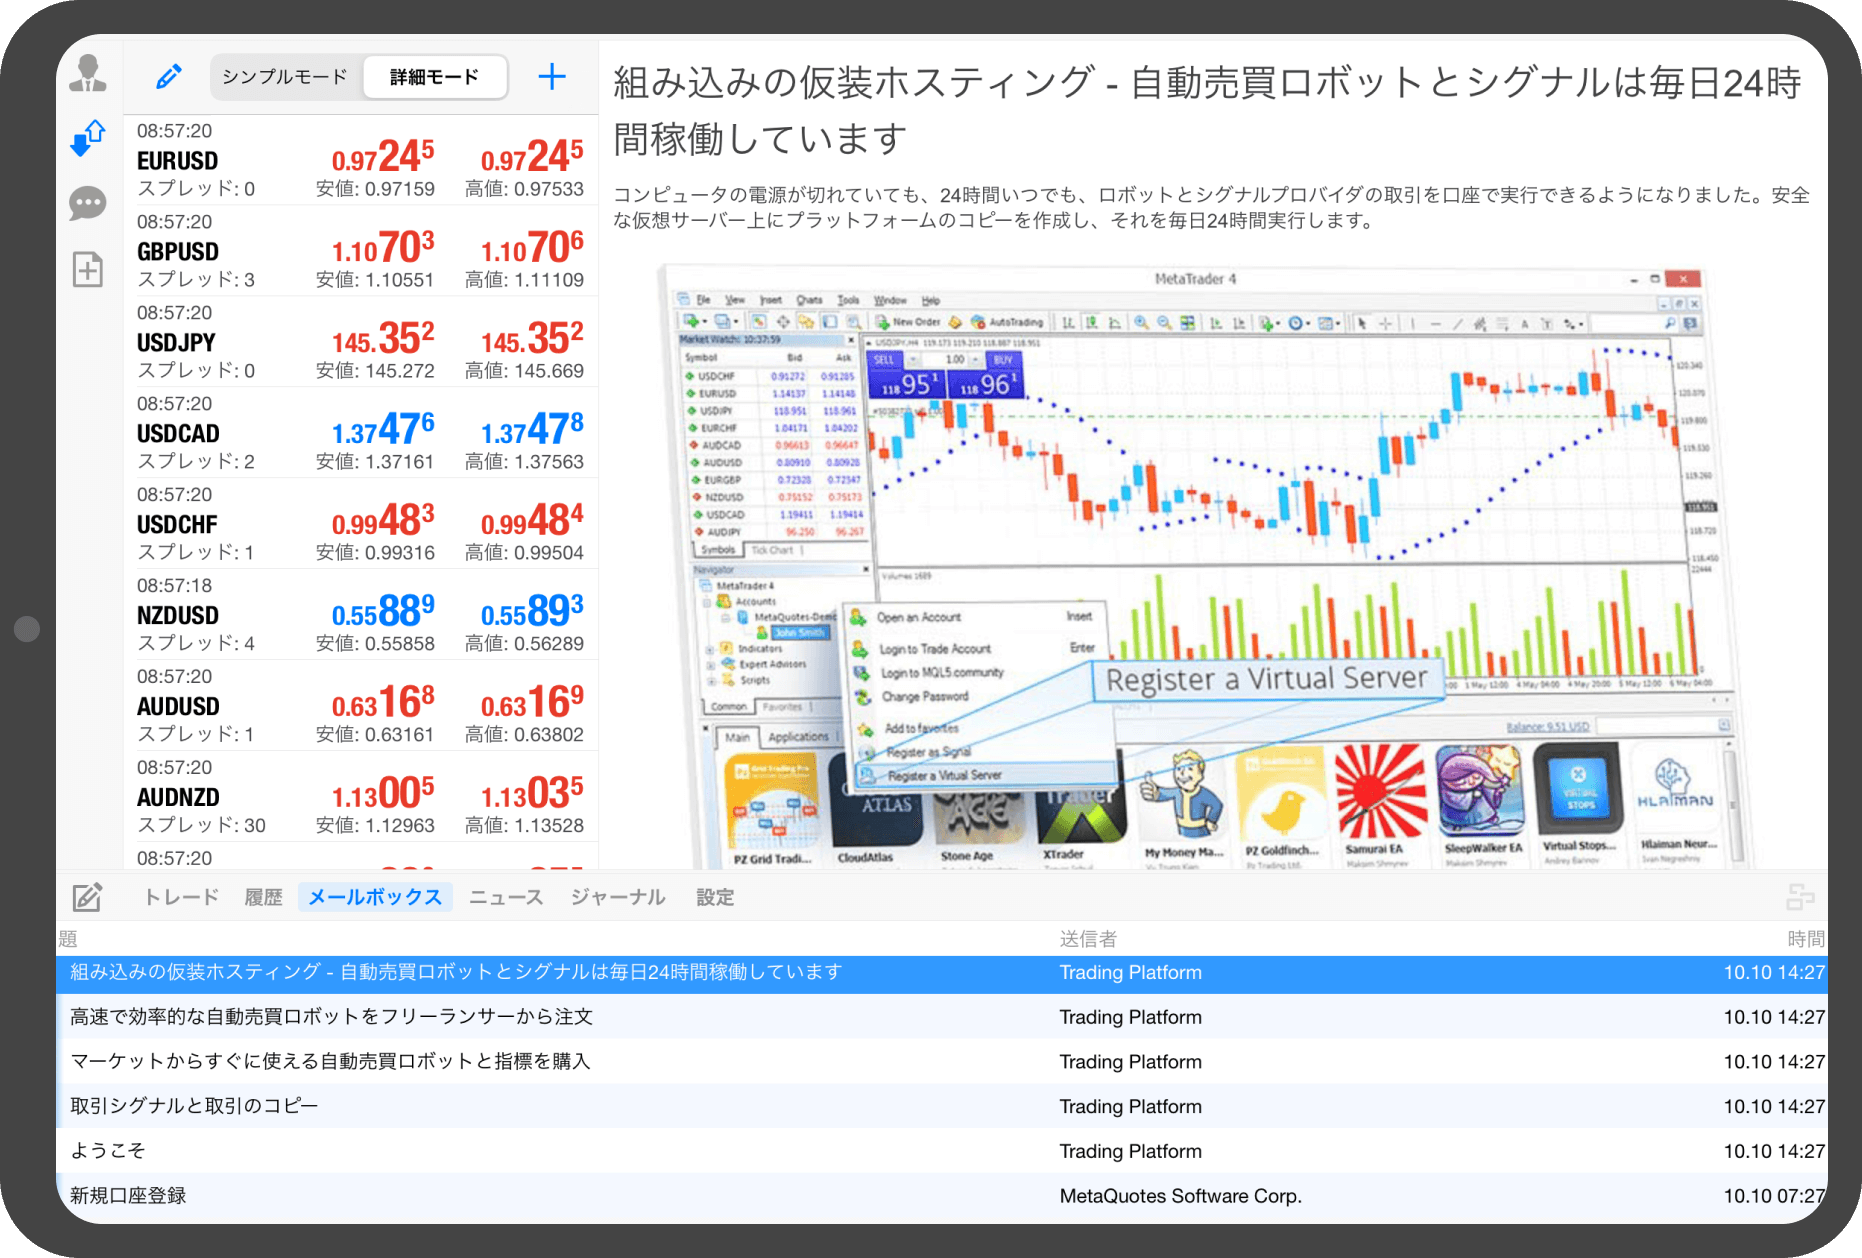Image resolution: width=1862 pixels, height=1258 pixels.
Task: Switch to シンプルモード view
Action: (285, 77)
